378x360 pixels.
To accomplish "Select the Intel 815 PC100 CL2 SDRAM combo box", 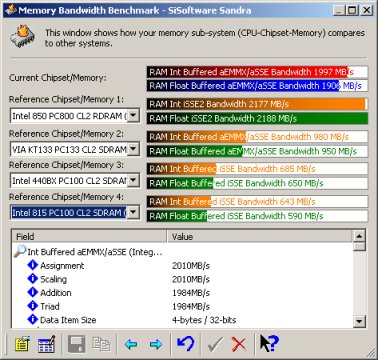I will click(x=75, y=212).
